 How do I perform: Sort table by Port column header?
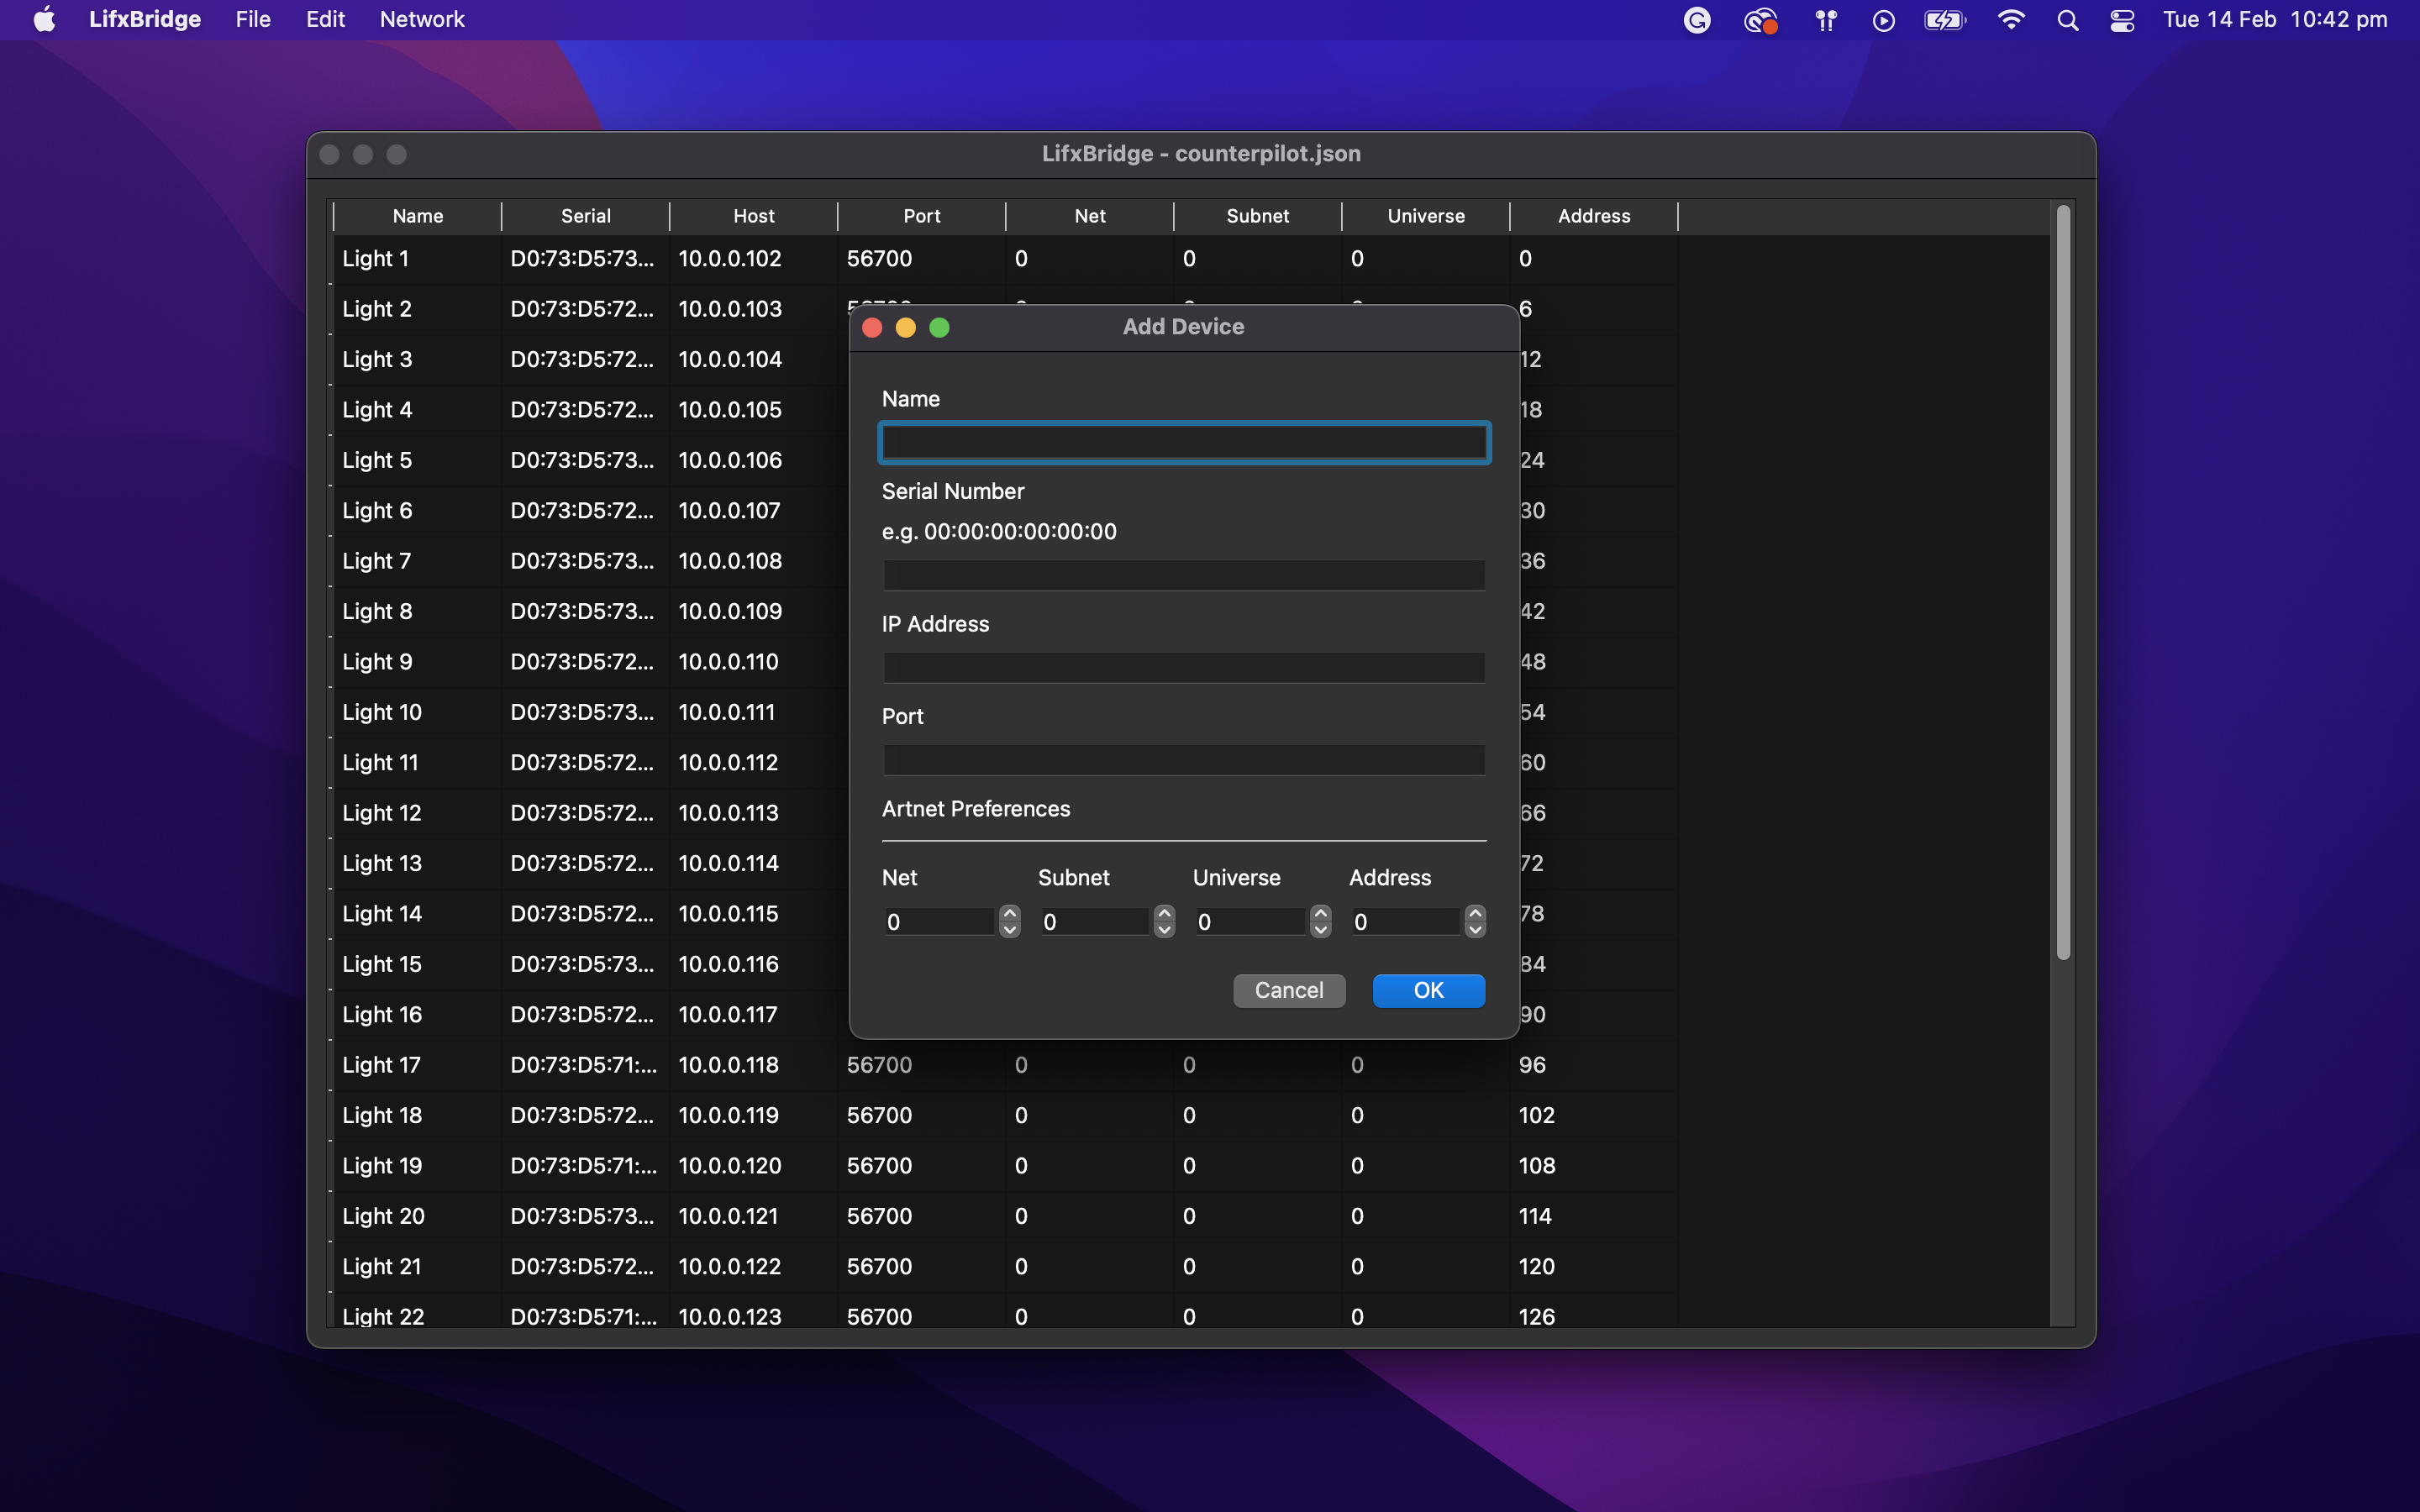pos(922,216)
